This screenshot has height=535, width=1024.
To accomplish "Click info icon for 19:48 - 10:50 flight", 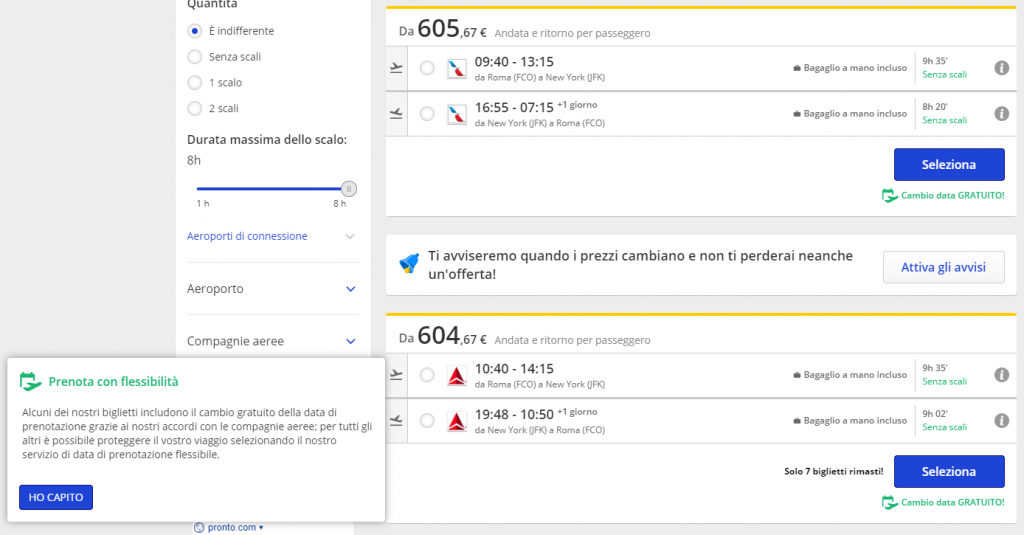I will [x=1001, y=420].
